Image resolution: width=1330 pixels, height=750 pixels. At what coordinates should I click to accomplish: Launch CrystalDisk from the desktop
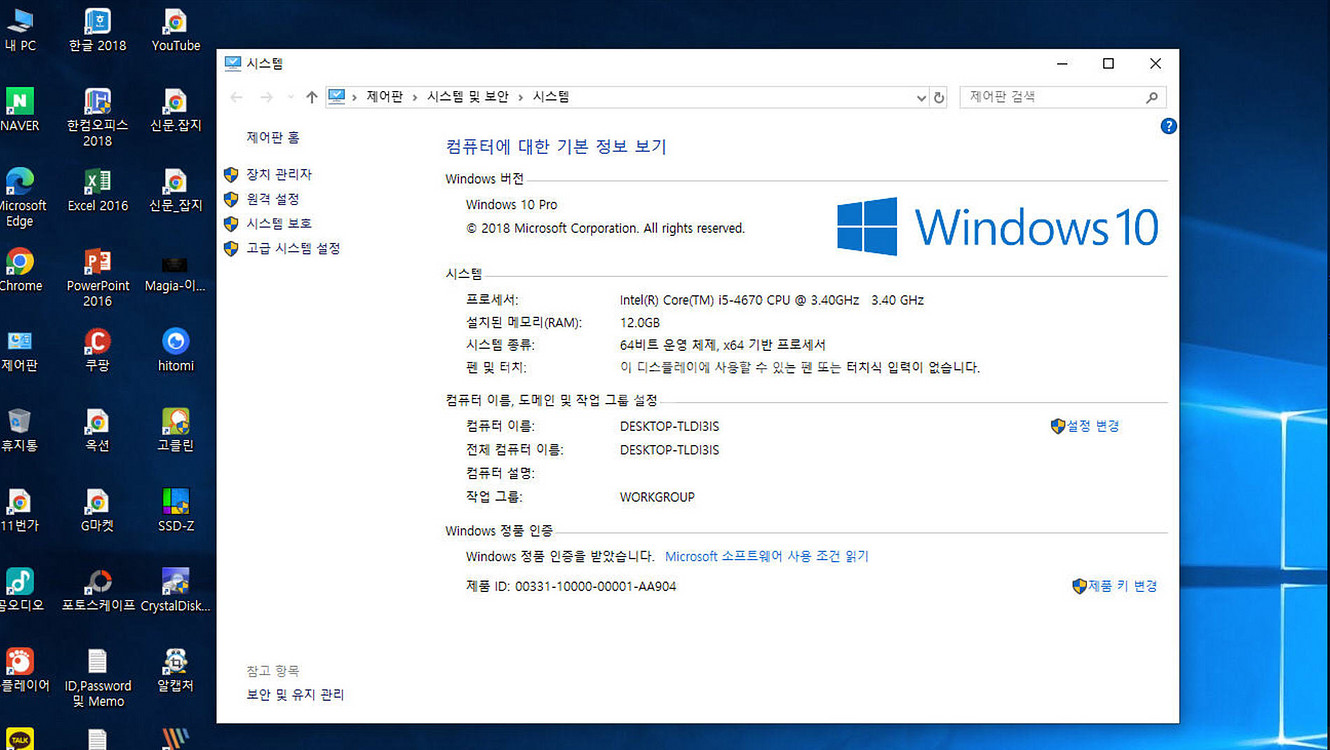pos(176,589)
